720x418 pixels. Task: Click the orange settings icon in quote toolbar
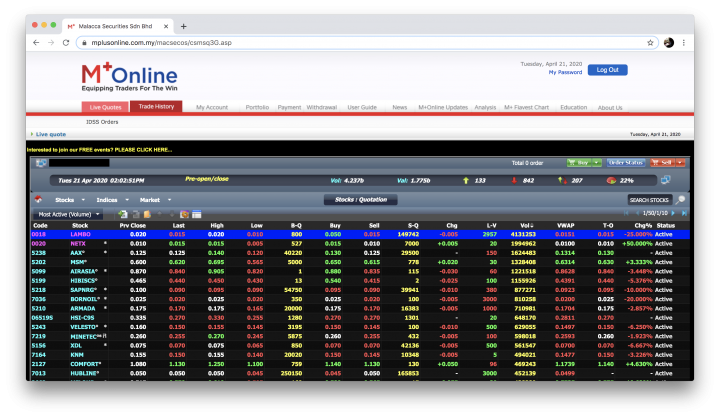[184, 214]
